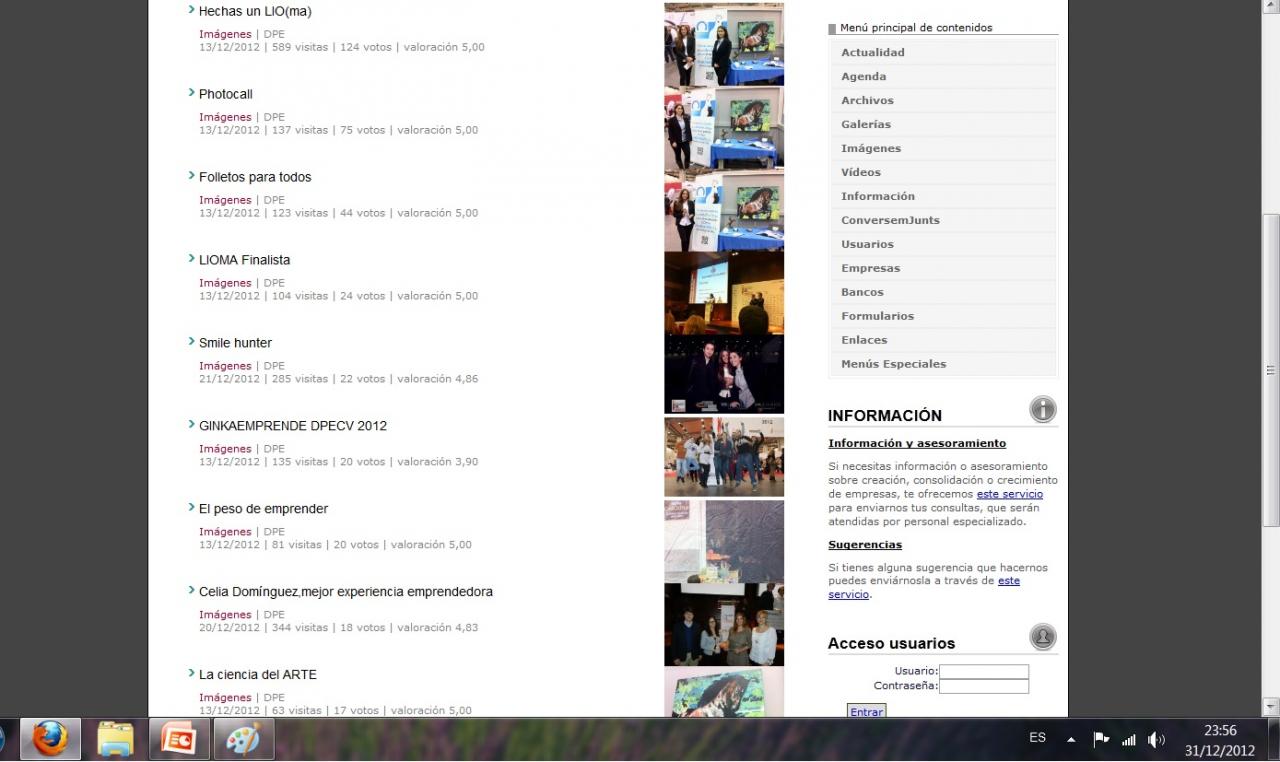Open the Photocall title link
This screenshot has width=1280, height=762.
(226, 94)
